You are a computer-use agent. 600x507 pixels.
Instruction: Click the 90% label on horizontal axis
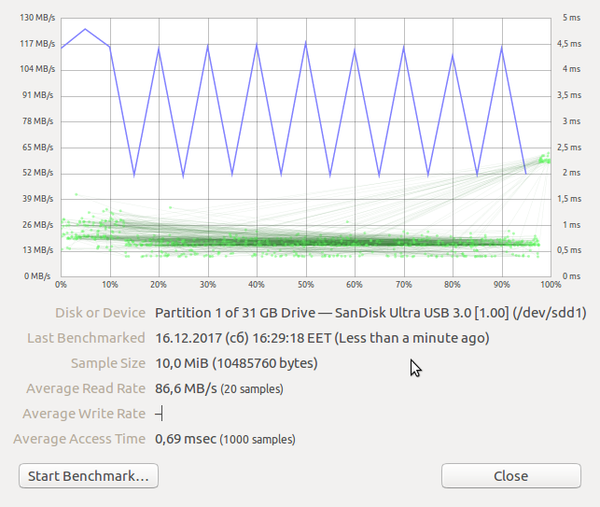tap(502, 285)
